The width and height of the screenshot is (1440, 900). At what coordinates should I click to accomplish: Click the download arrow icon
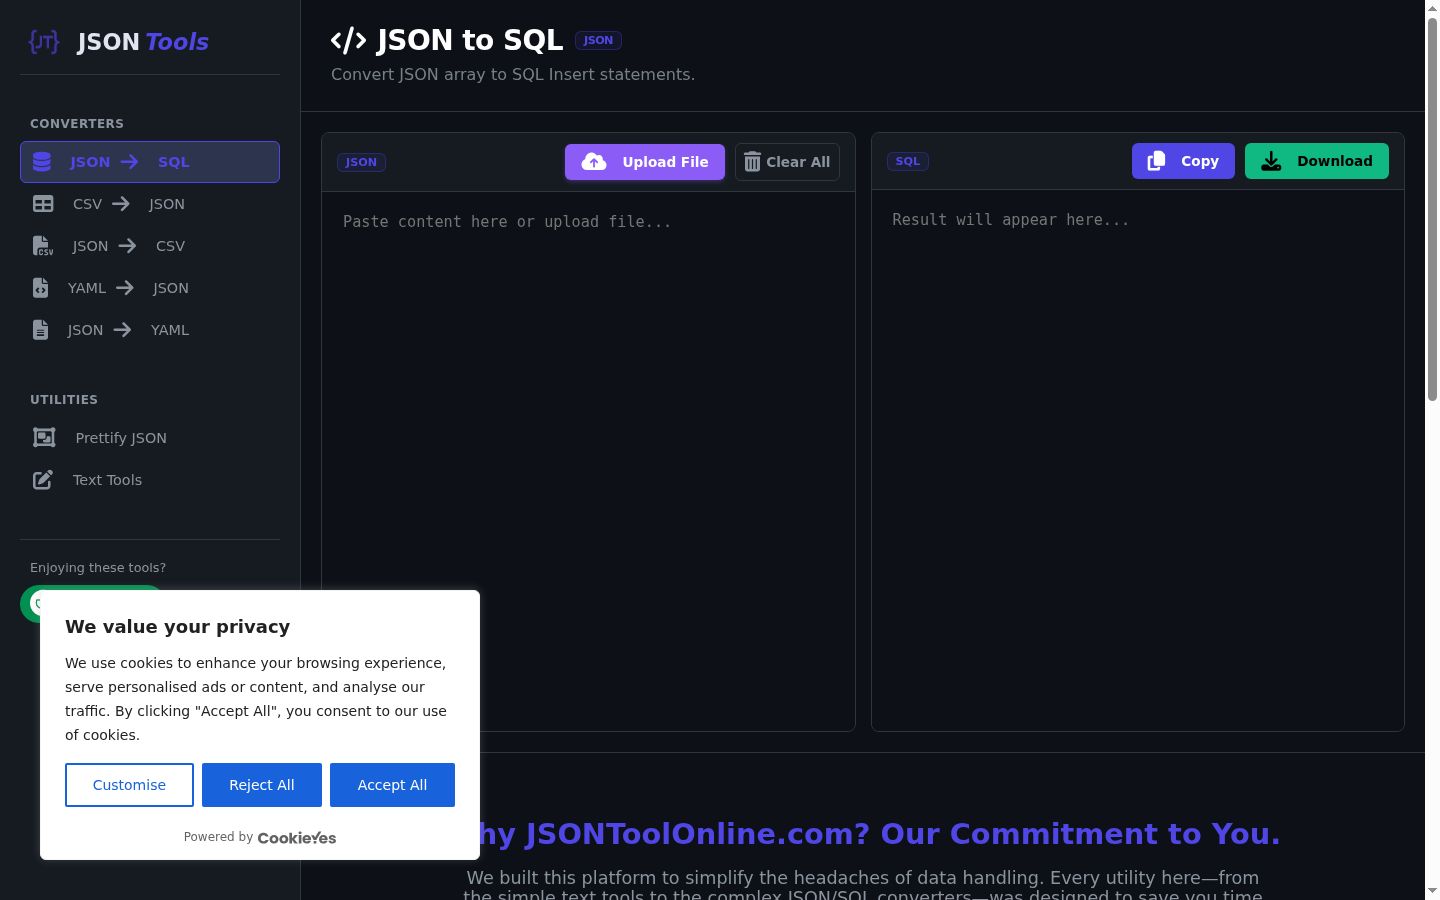coord(1271,161)
